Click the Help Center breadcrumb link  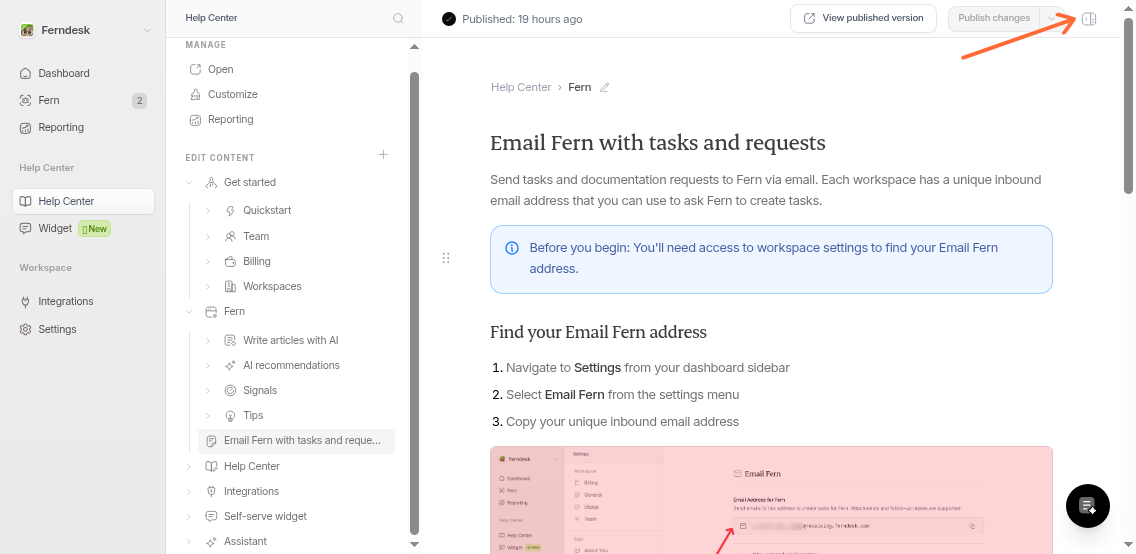click(521, 87)
